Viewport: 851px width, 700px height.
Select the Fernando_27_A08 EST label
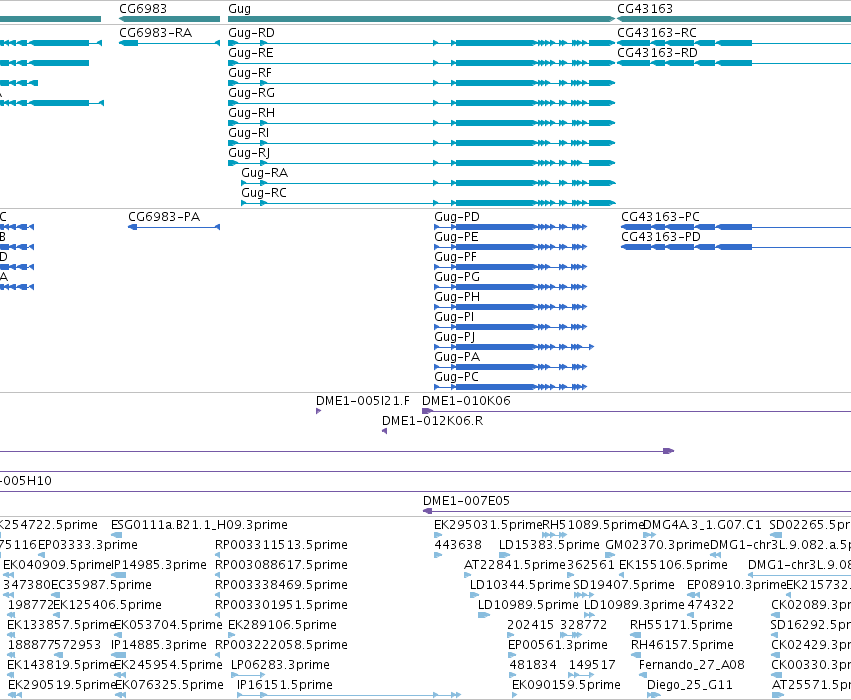(691, 665)
